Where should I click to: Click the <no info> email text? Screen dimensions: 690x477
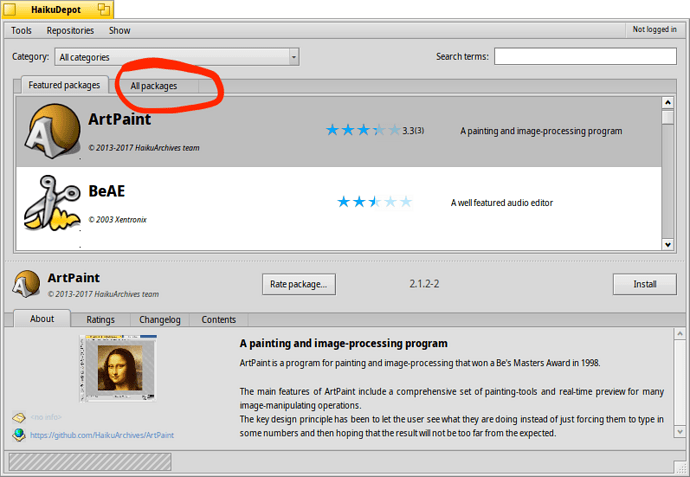point(46,417)
